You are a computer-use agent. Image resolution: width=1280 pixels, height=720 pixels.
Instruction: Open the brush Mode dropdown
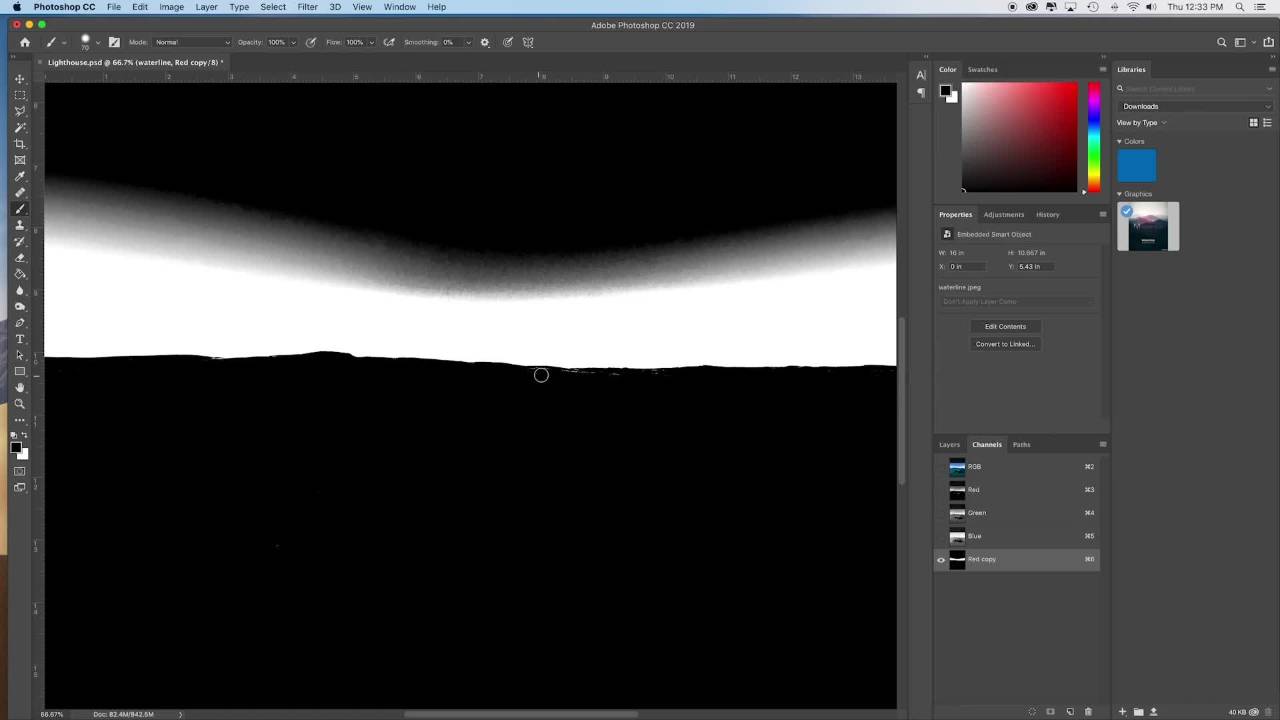(192, 42)
